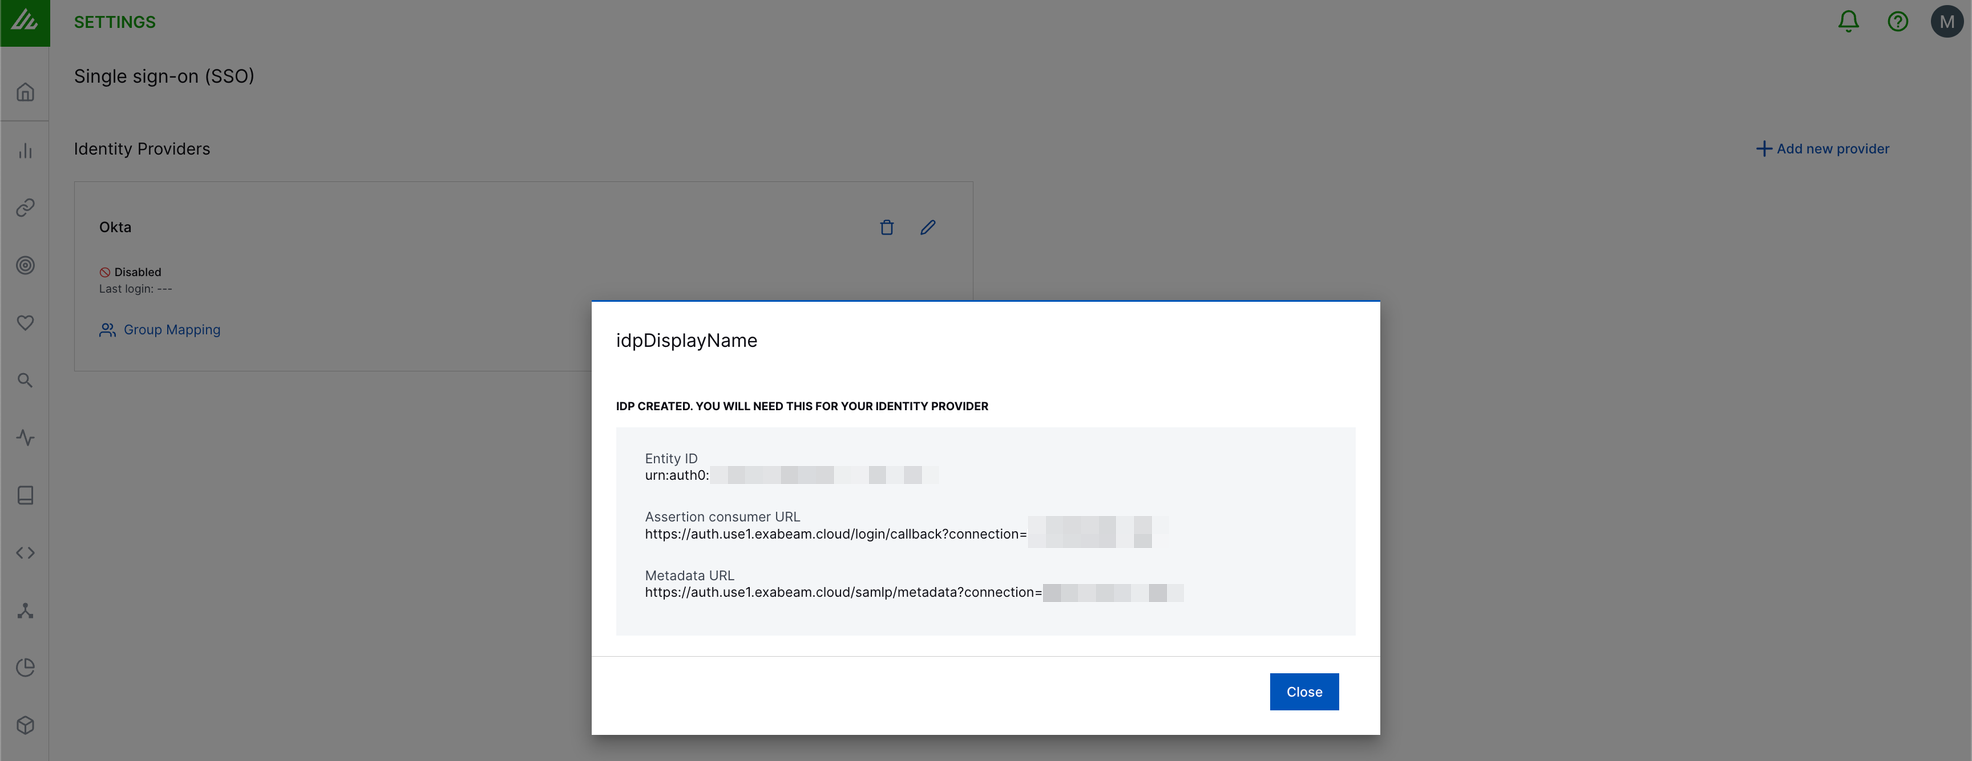
Task: Edit the Okta provider with pencil icon
Action: point(928,227)
